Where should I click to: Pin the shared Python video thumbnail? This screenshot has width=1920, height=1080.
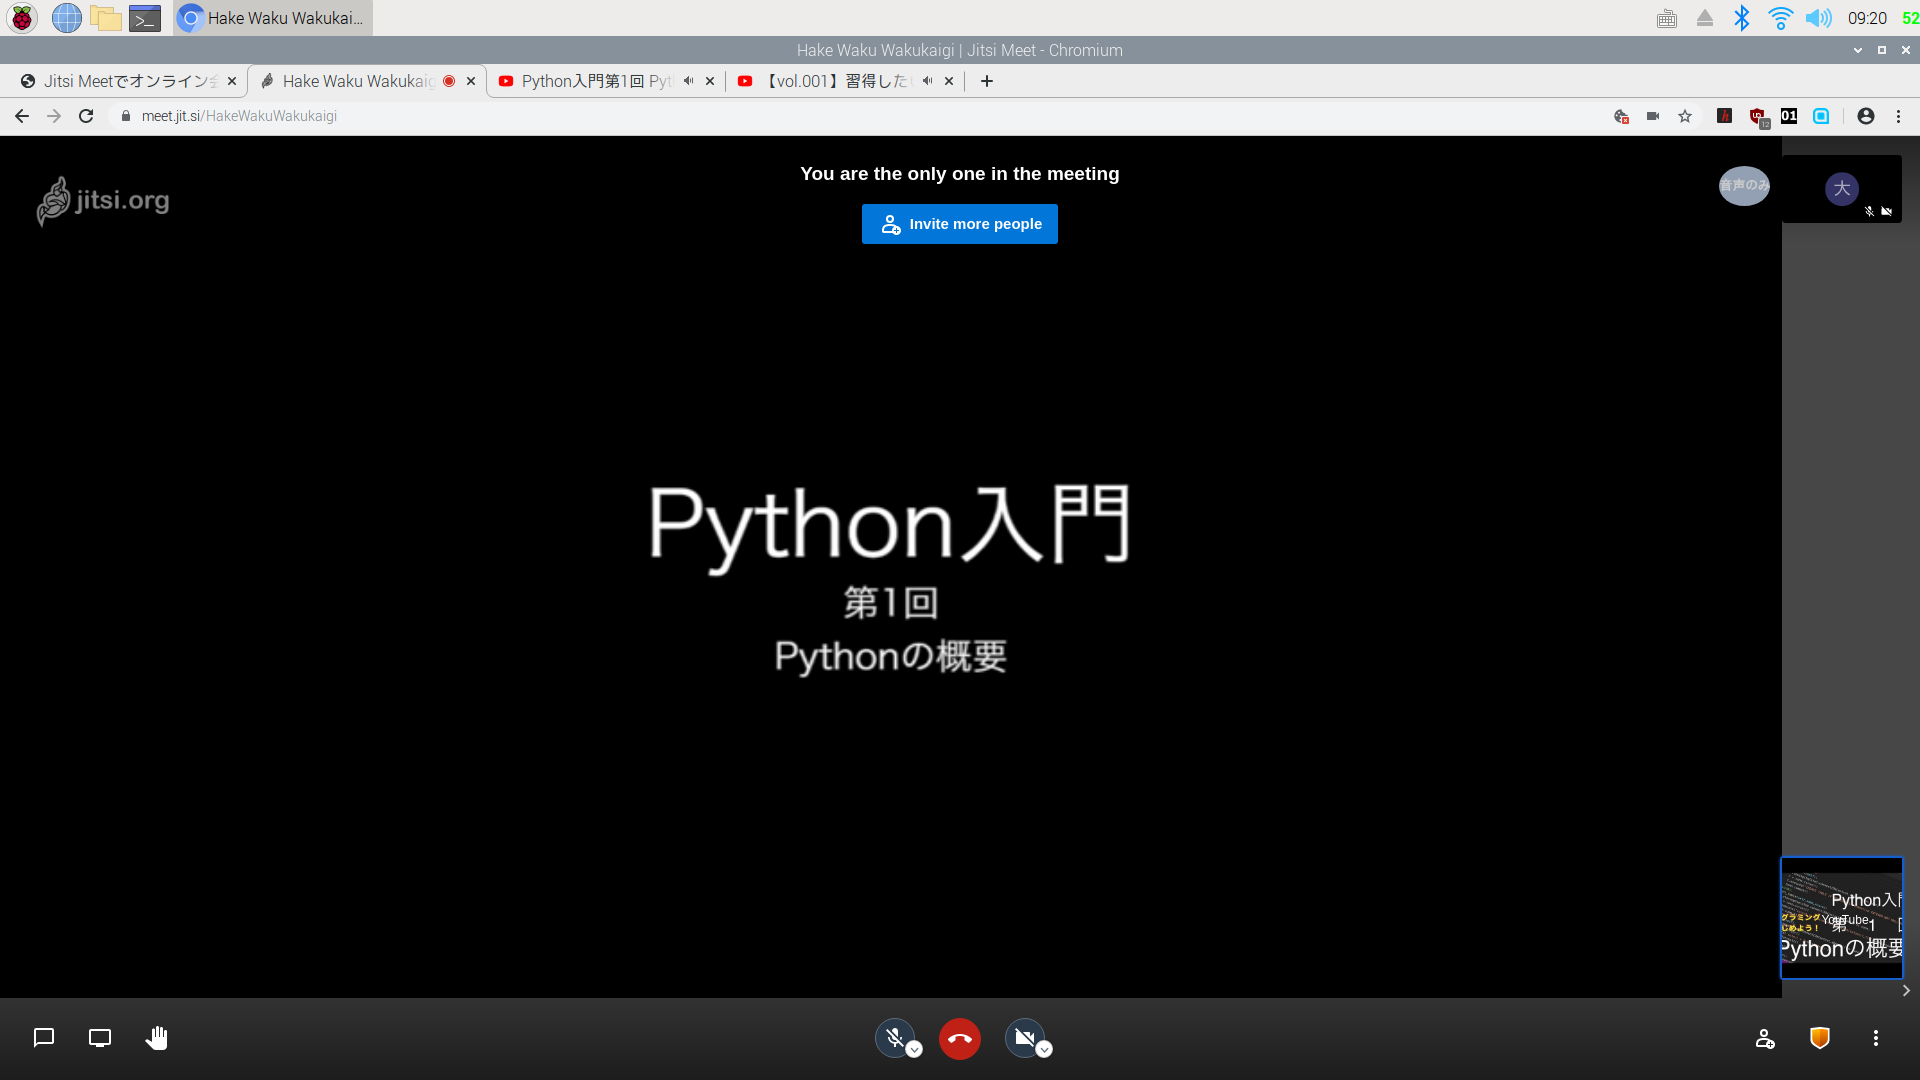[1842, 918]
